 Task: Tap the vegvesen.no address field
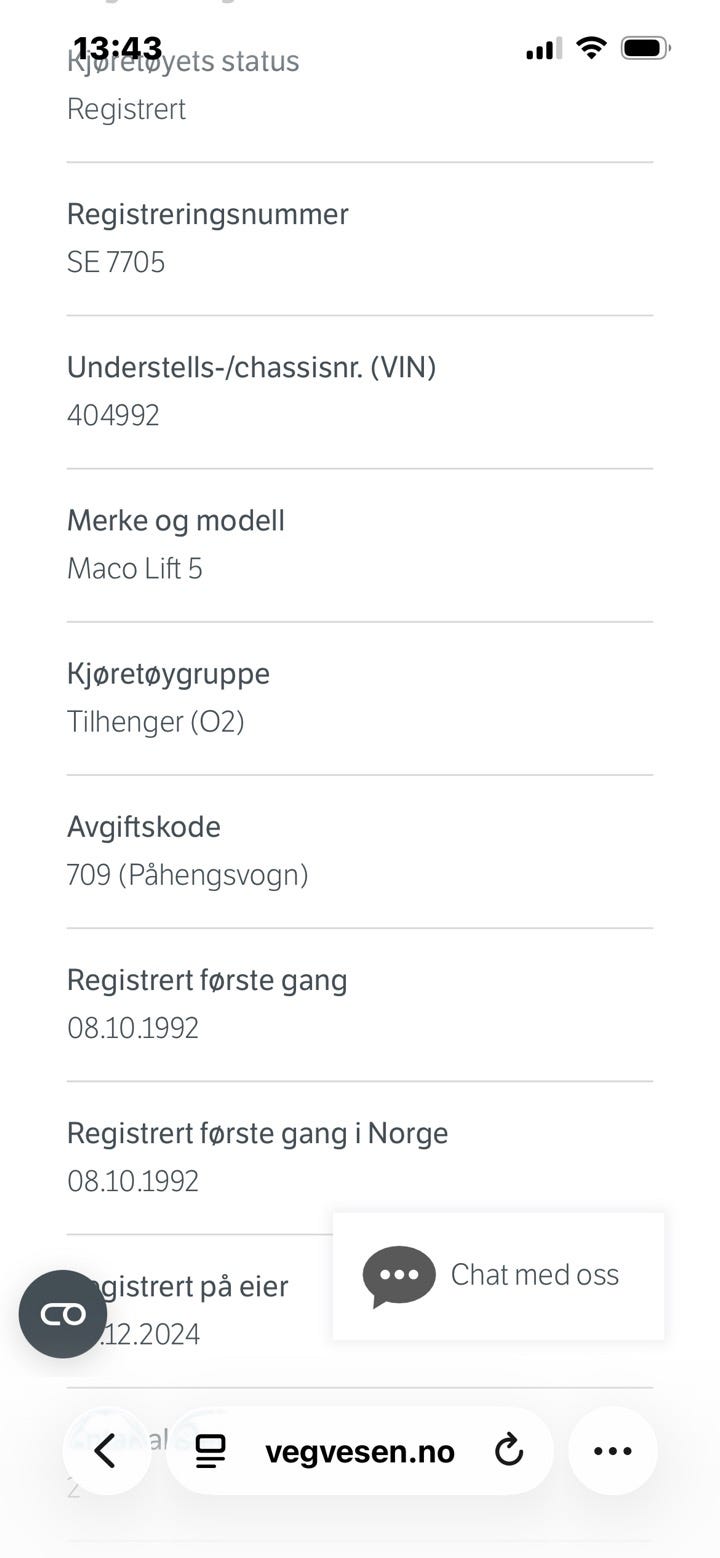coord(359,1451)
